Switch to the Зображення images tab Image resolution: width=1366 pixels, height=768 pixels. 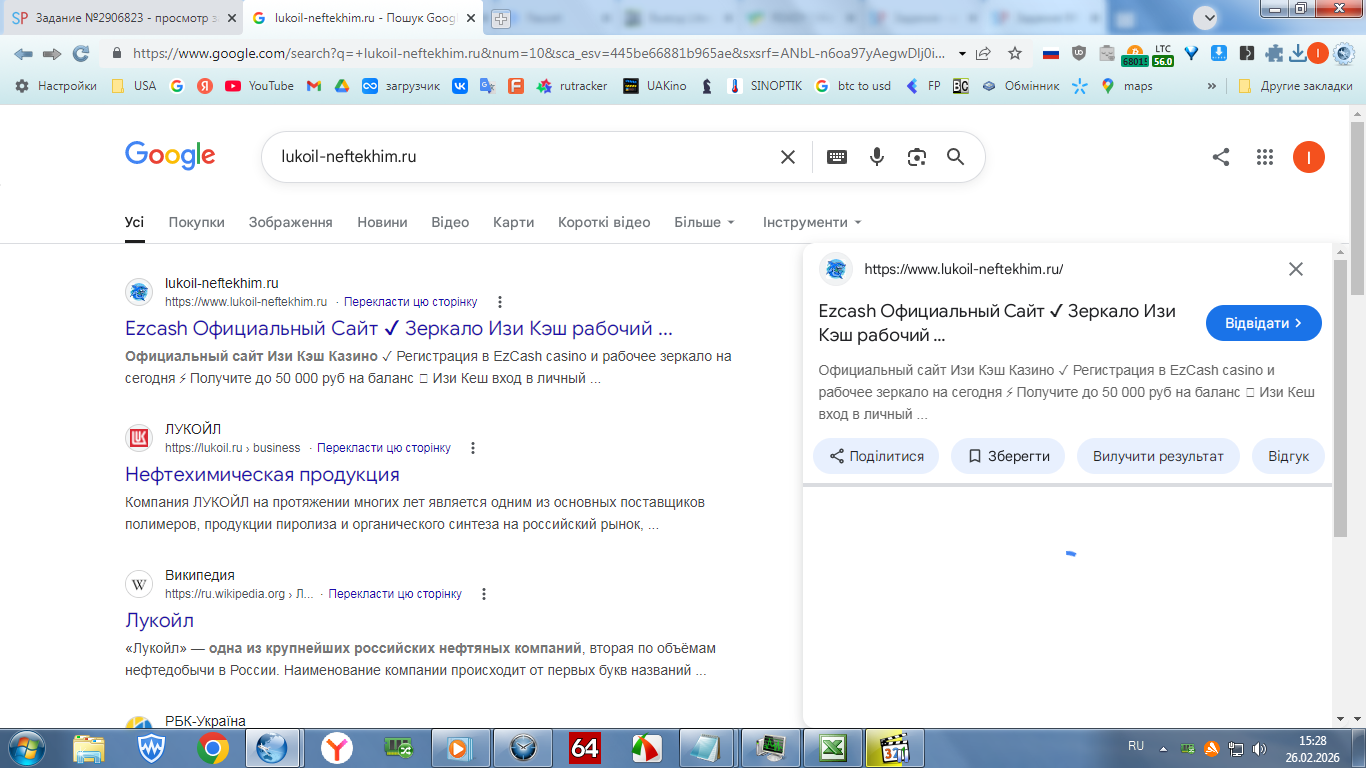point(291,222)
